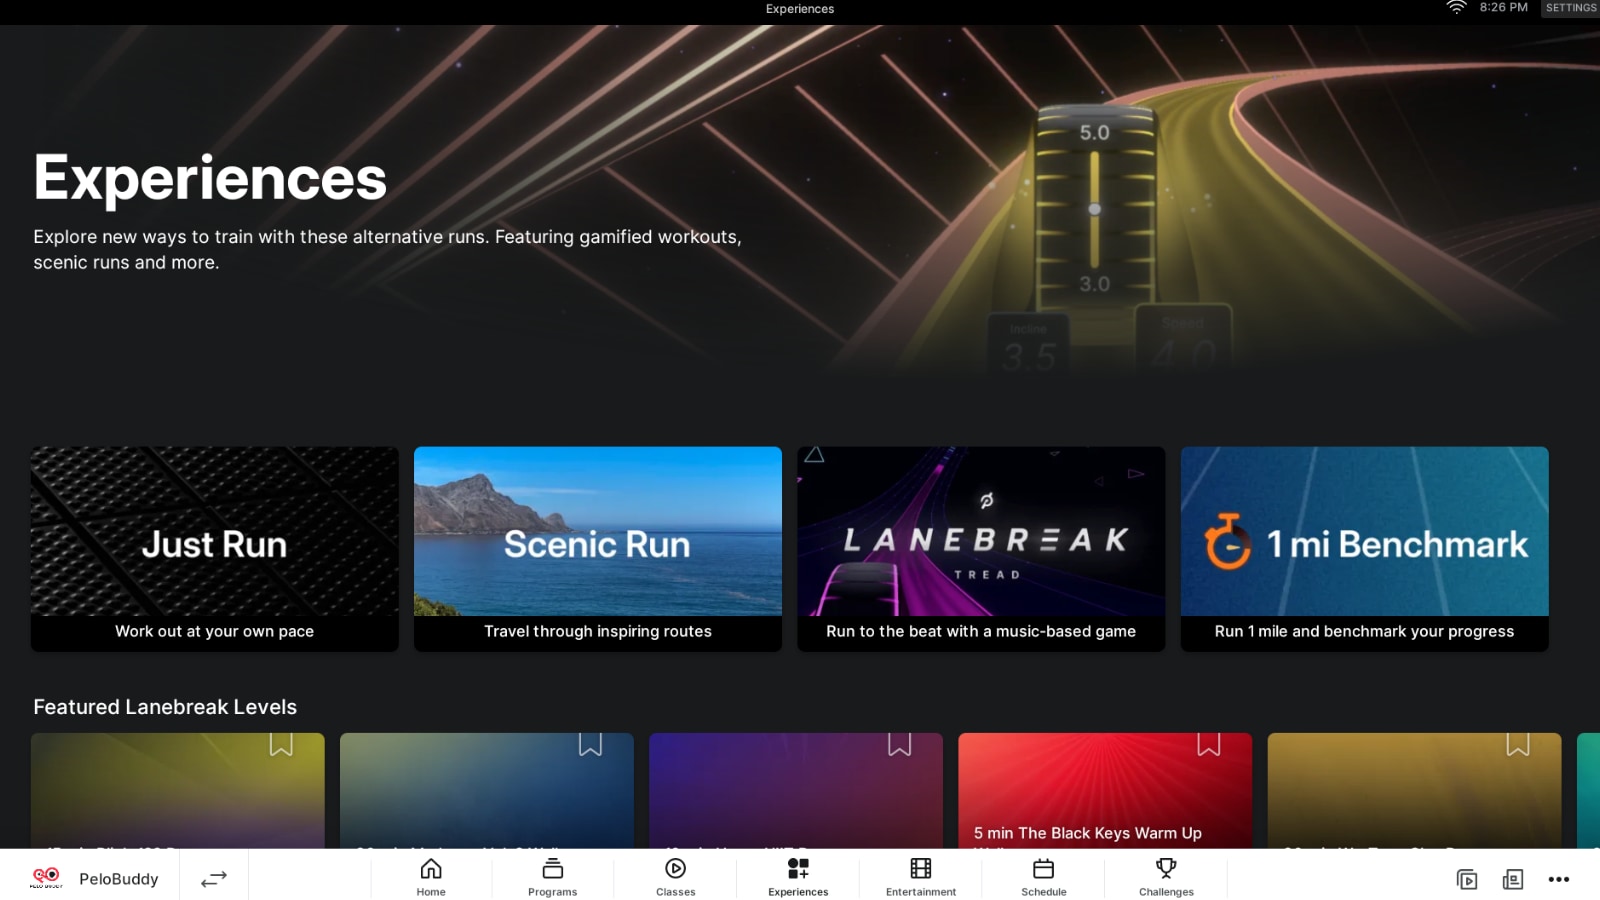The height and width of the screenshot is (900, 1600).
Task: Open the Classes tab
Action: click(676, 876)
